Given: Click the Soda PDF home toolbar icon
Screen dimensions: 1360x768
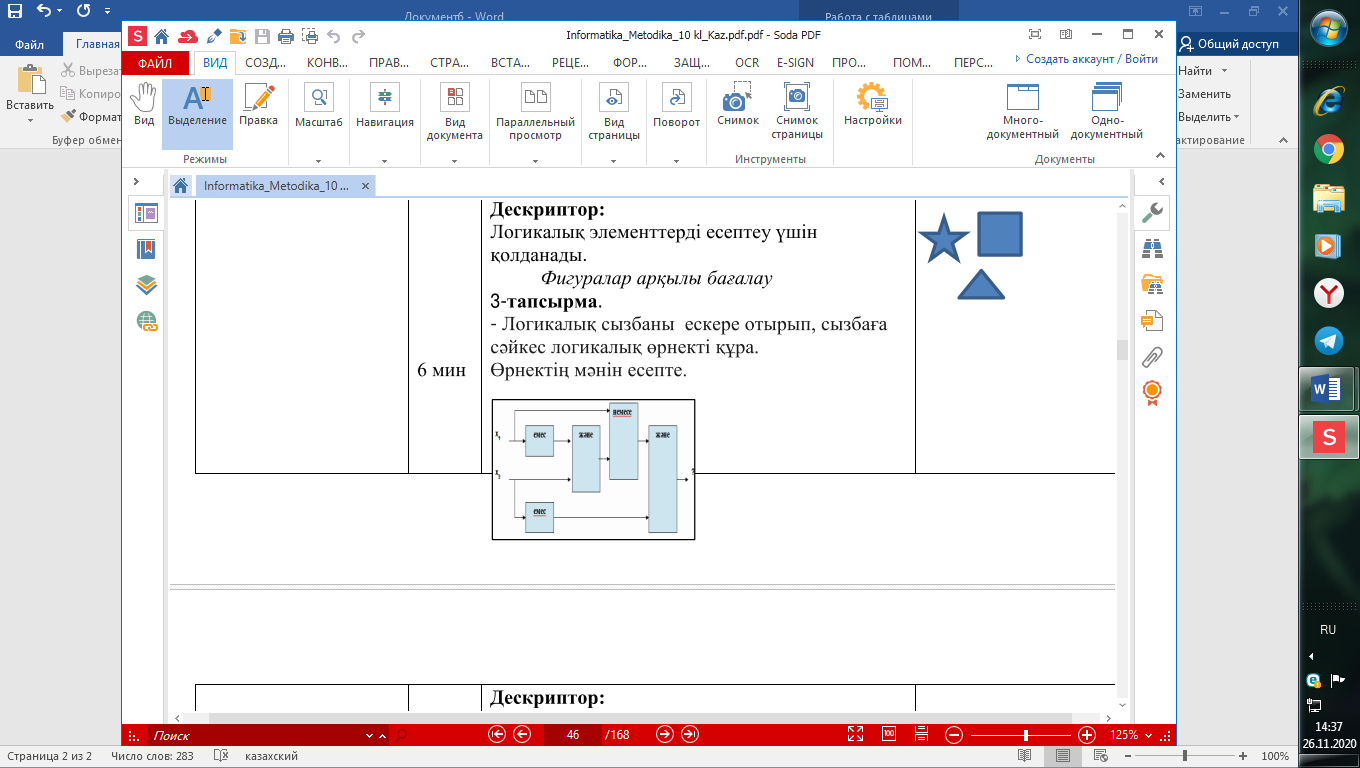Looking at the screenshot, I should click(161, 37).
